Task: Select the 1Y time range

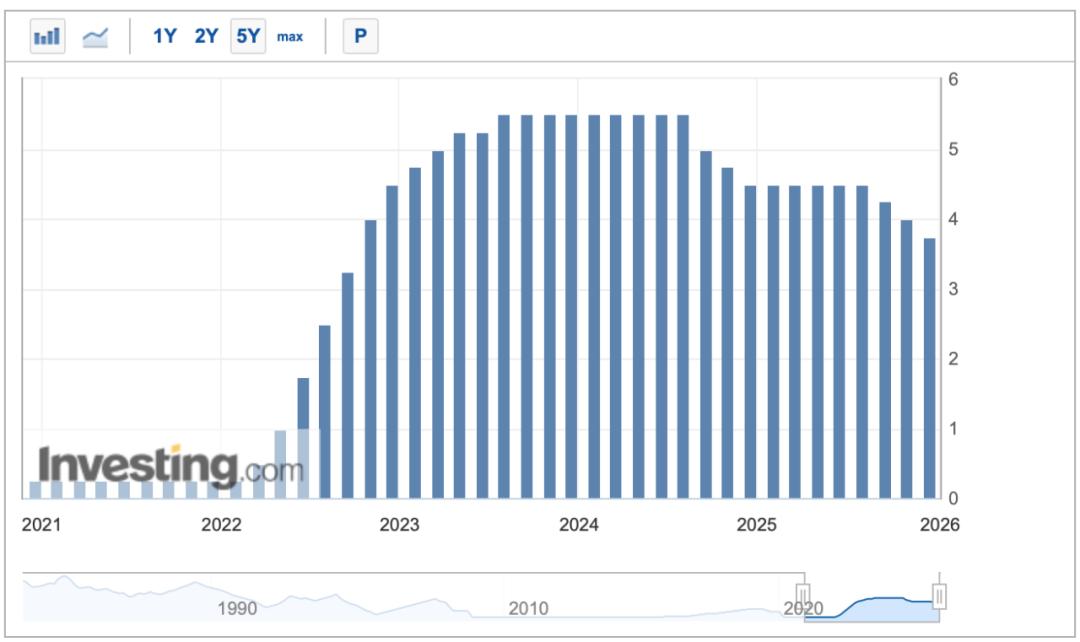Action: (164, 37)
